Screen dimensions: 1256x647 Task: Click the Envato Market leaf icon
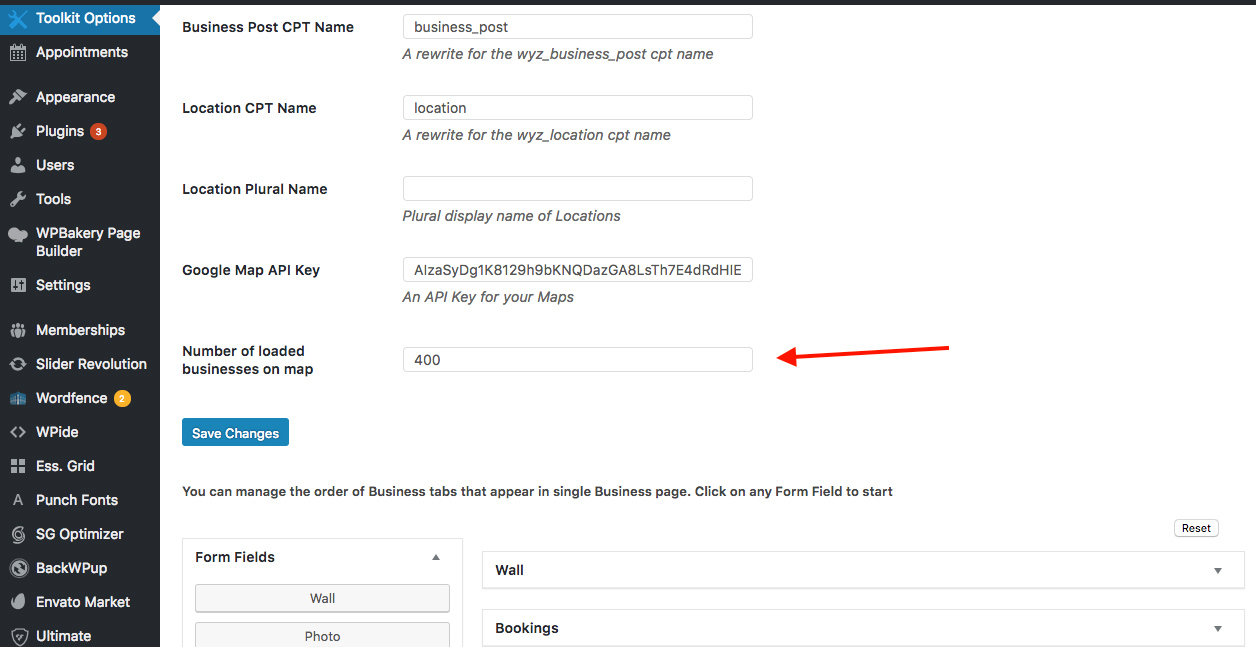[18, 602]
